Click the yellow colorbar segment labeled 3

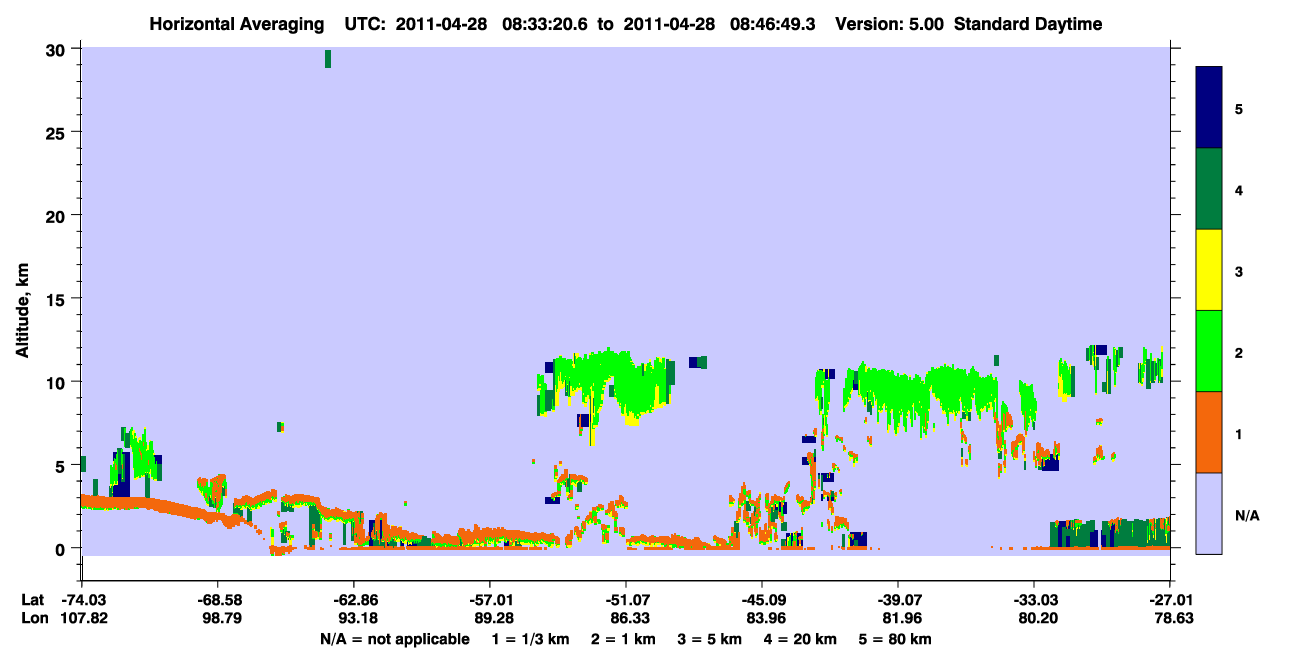tap(1209, 270)
